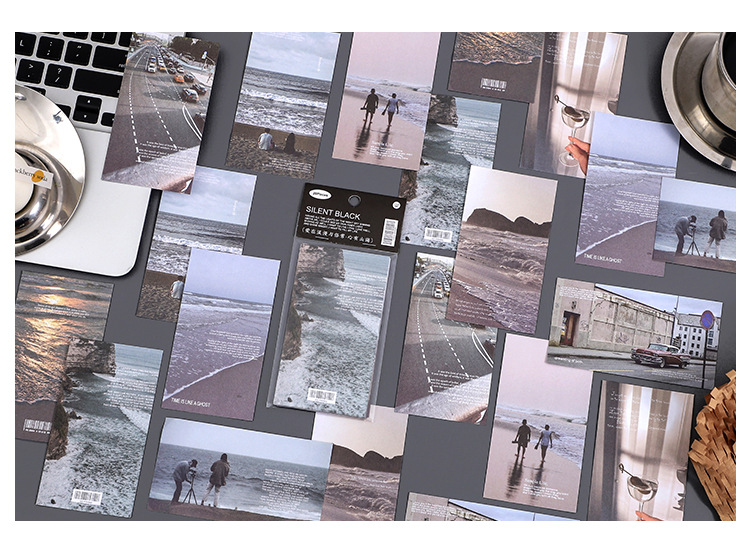Select the road with taxis card lying on the laptop
The image size is (750, 547).
click(161, 112)
